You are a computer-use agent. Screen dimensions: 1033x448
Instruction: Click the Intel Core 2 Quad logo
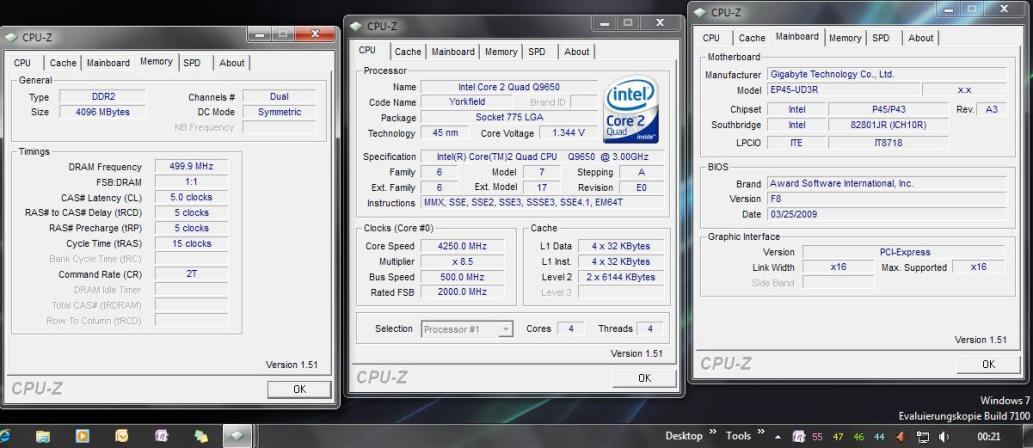tap(631, 110)
